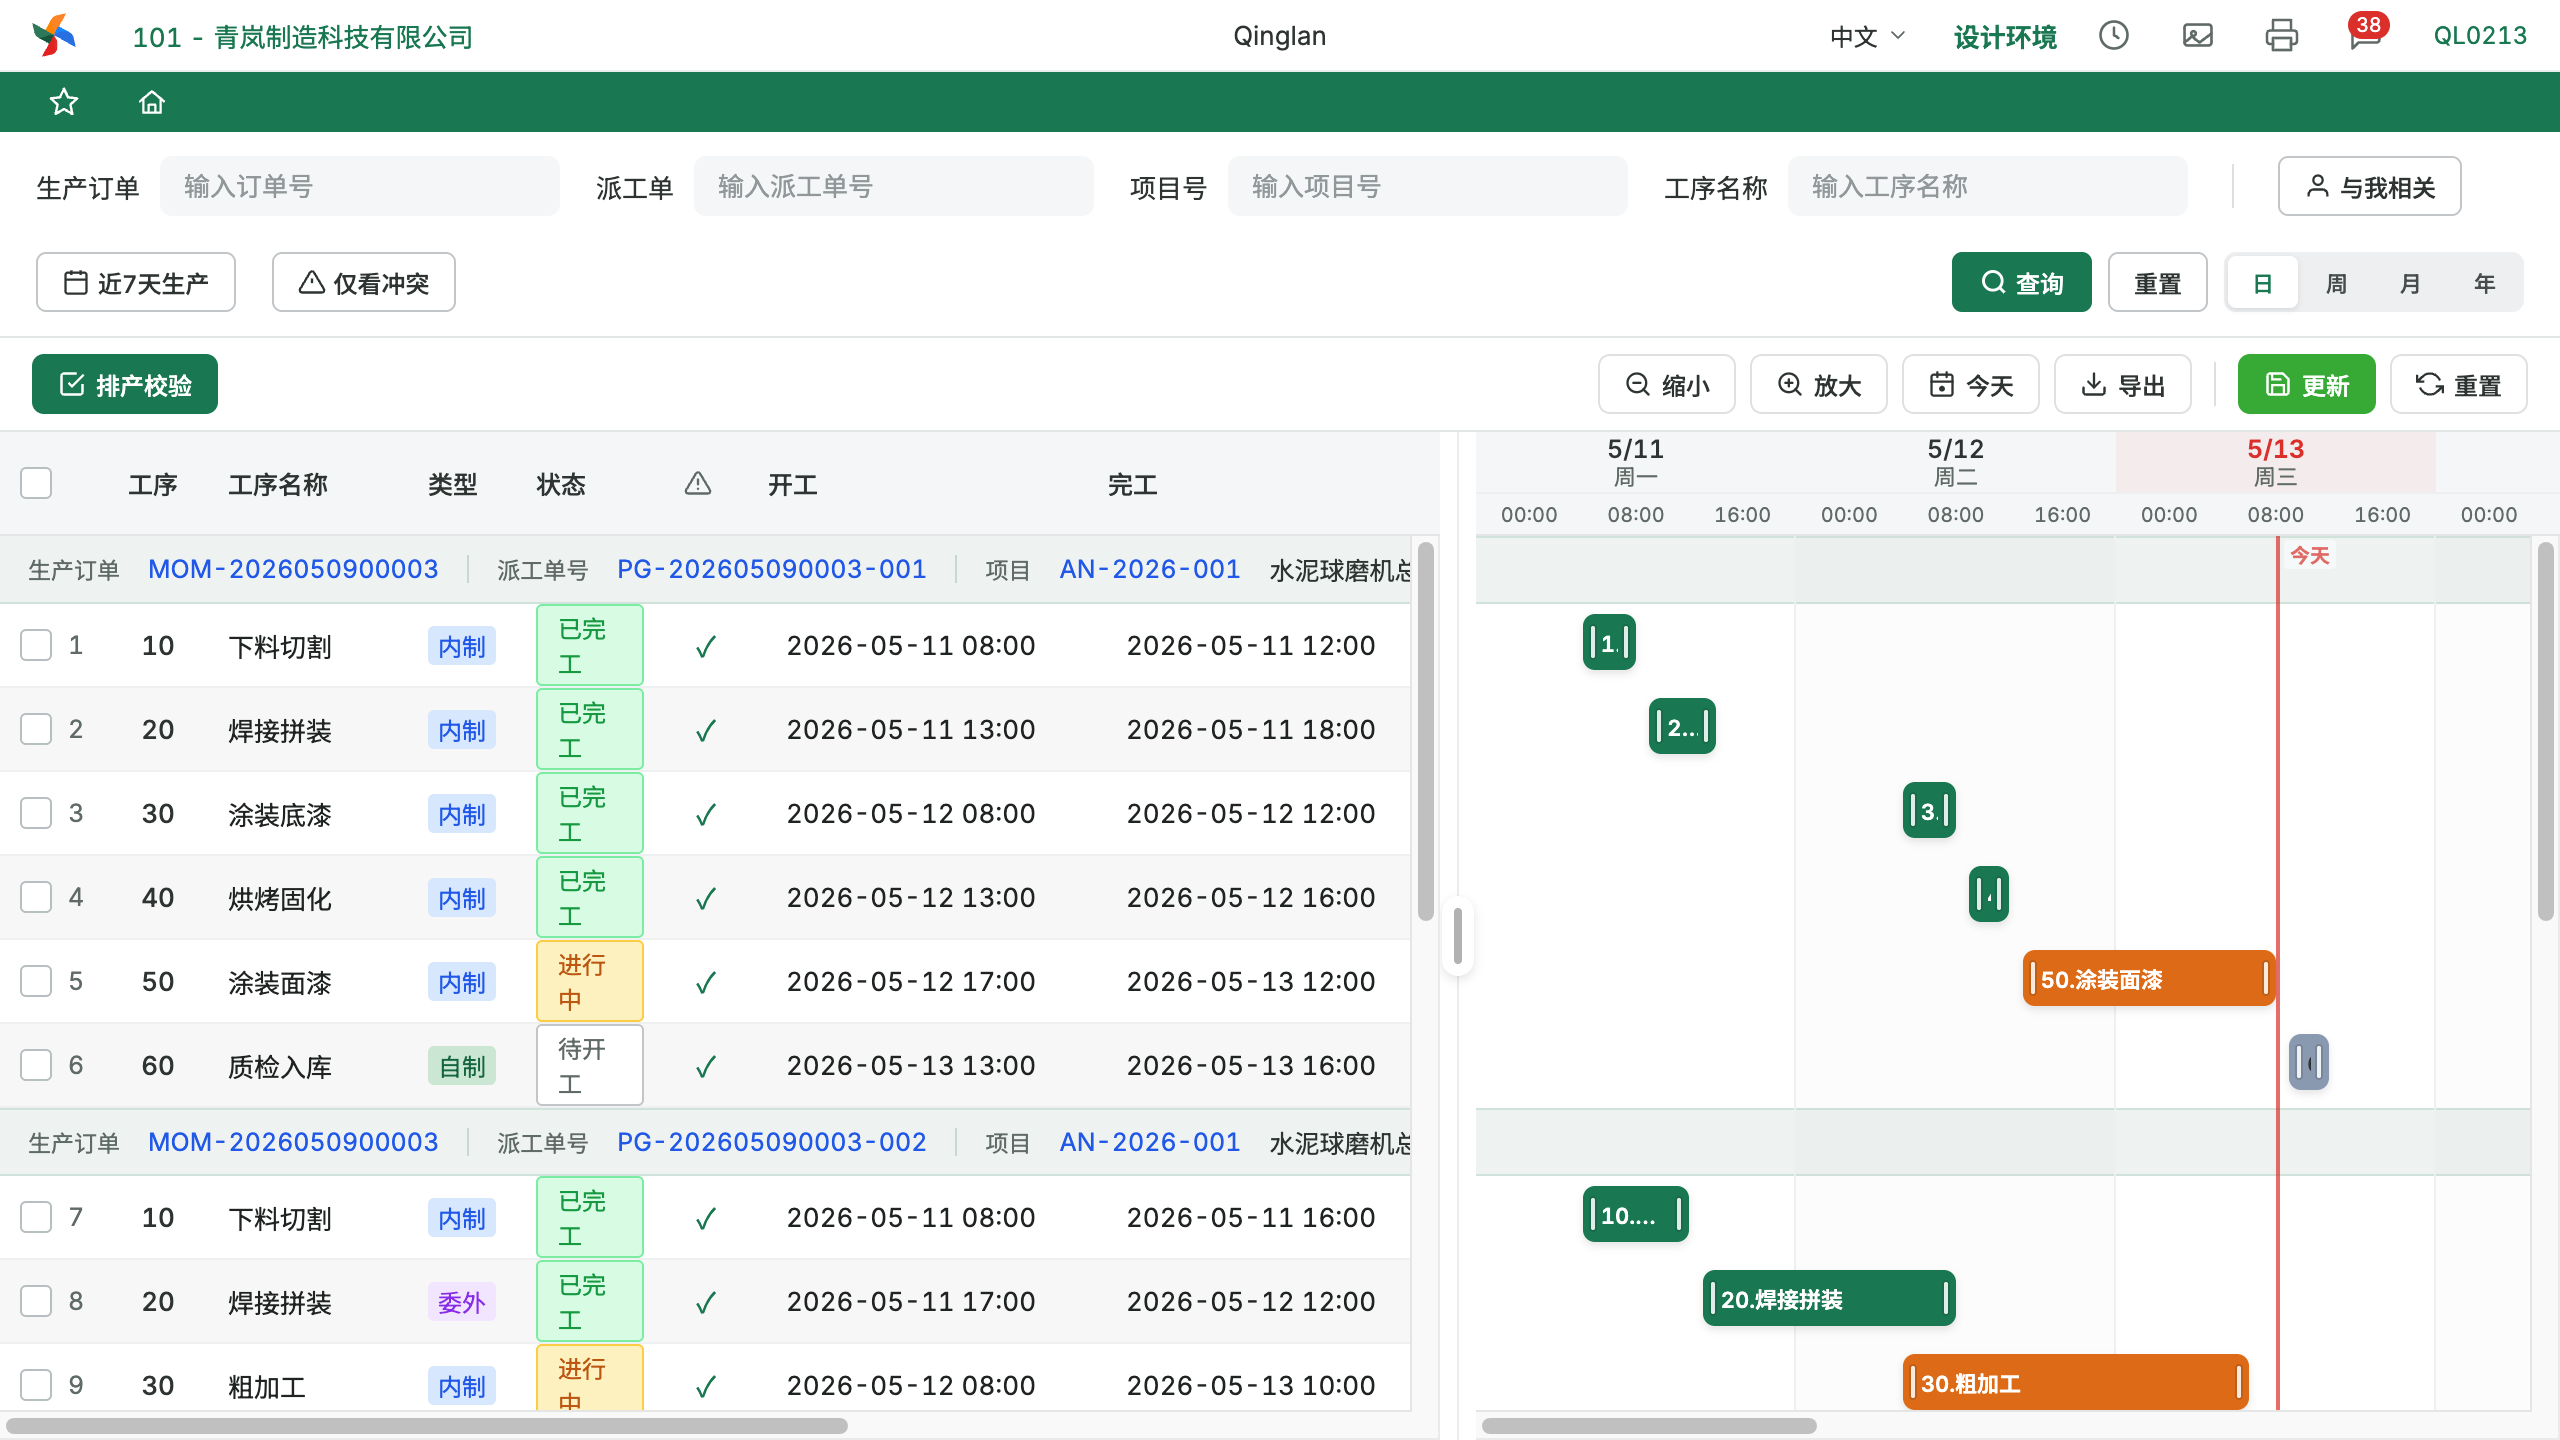Go to home via house icon
2560x1440 pixels.
[152, 102]
